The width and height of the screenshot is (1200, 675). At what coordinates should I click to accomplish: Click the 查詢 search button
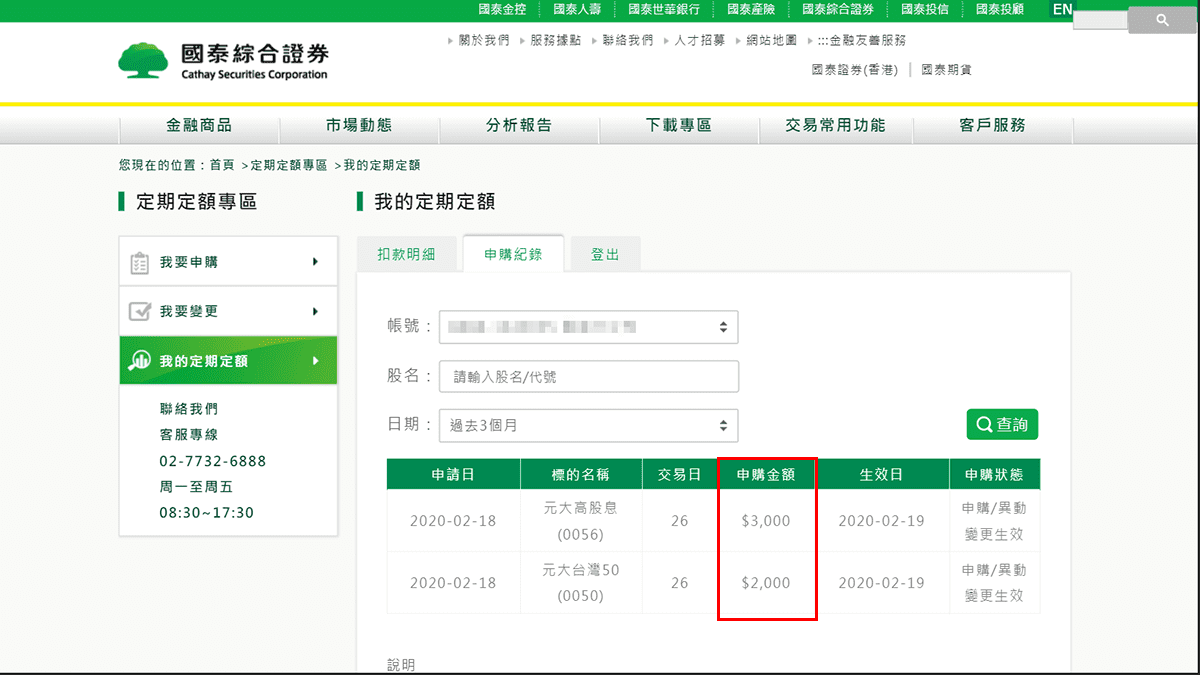pyautogui.click(x=1002, y=423)
